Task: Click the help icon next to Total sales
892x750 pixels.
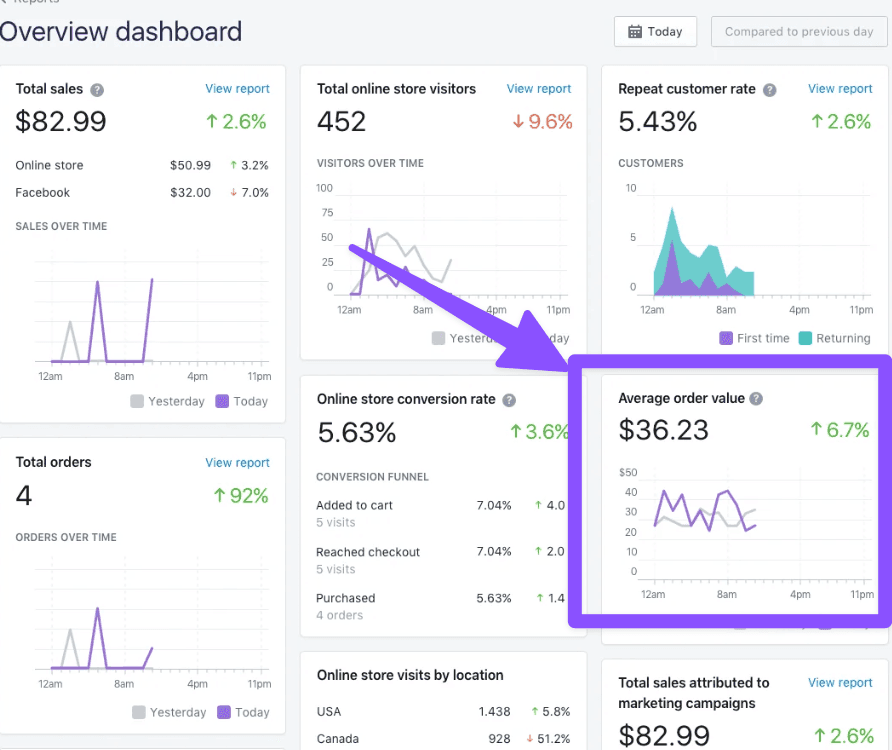Action: pos(97,89)
